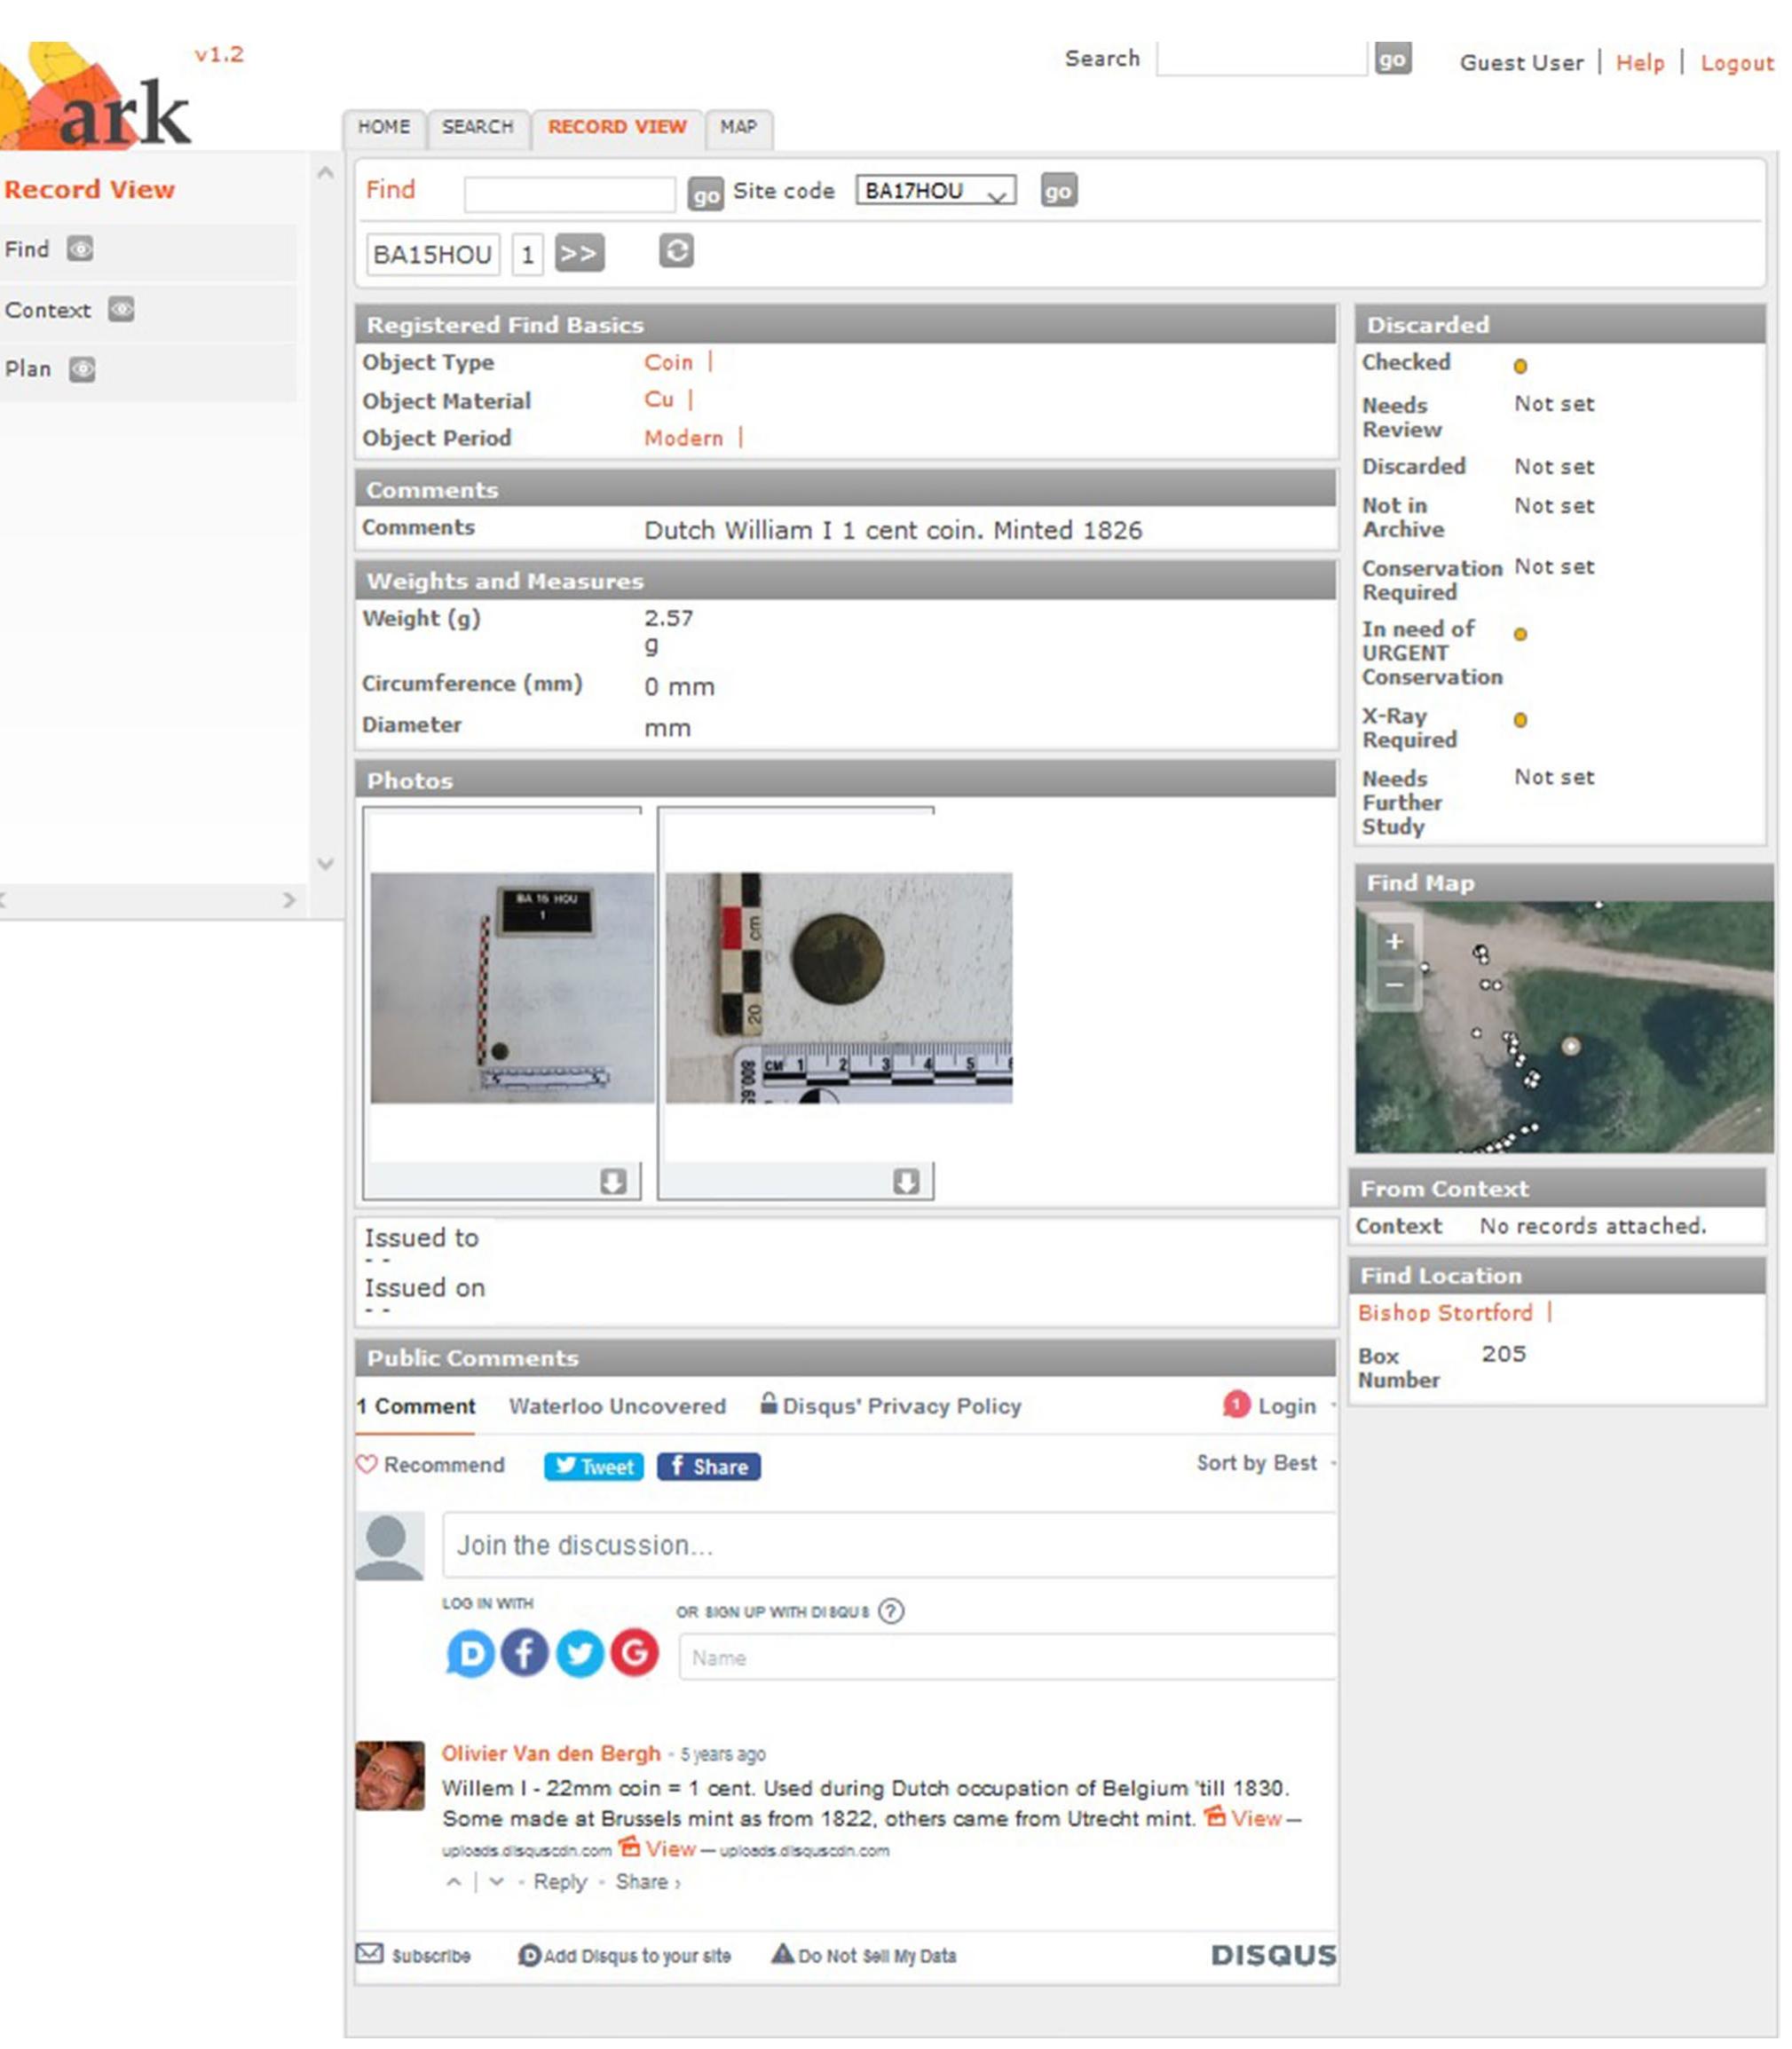The width and height of the screenshot is (1792, 2049).
Task: Zoom out on the Find Map
Action: (x=1394, y=985)
